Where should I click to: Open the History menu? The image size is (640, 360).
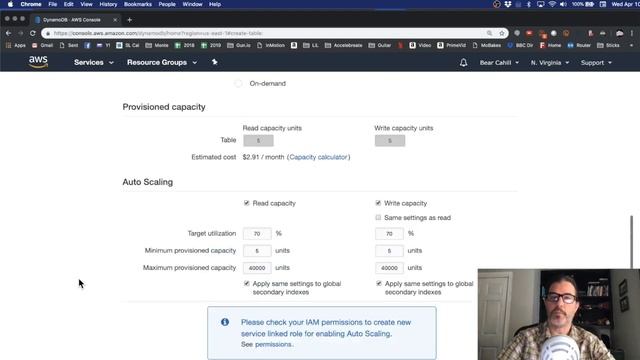[108, 4]
